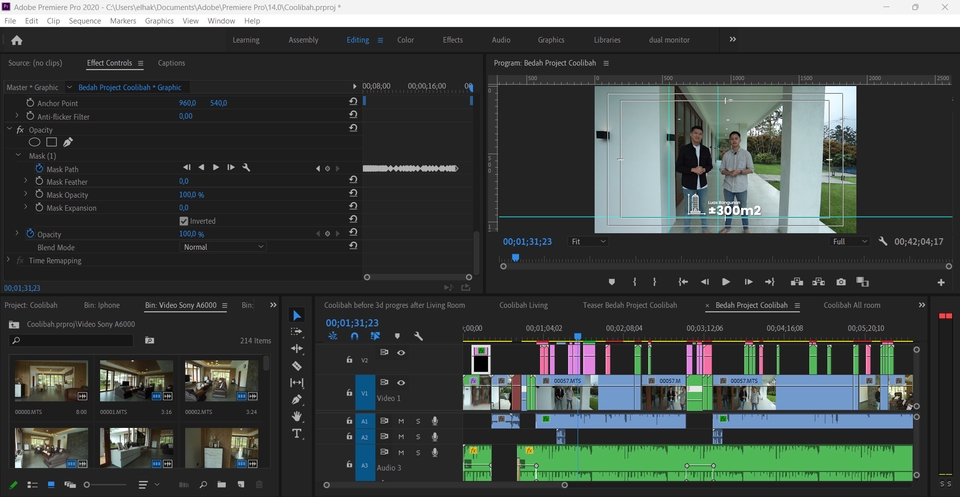960x497 pixels.
Task: Click Find magnifier in project panel
Action: 203,485
